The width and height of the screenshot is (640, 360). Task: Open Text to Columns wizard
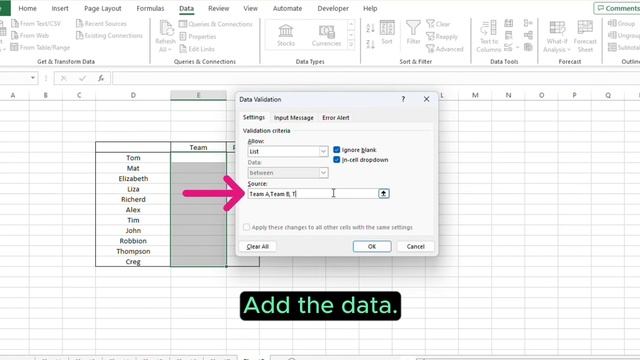click(x=489, y=36)
